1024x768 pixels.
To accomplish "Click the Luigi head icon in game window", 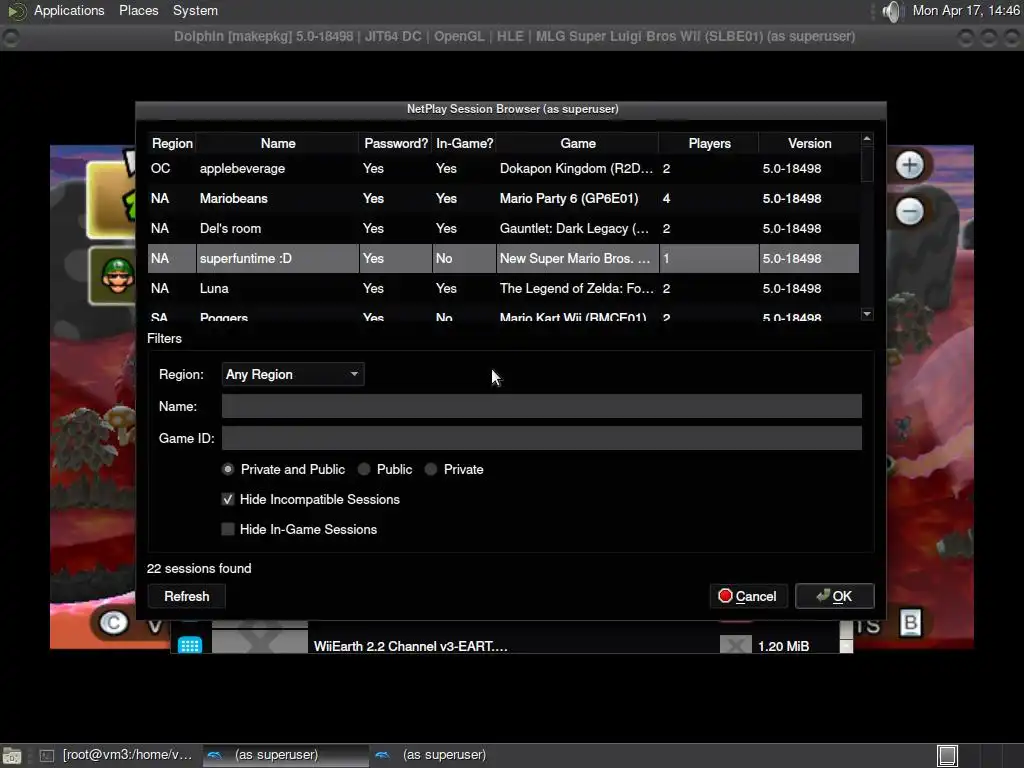I will (118, 275).
